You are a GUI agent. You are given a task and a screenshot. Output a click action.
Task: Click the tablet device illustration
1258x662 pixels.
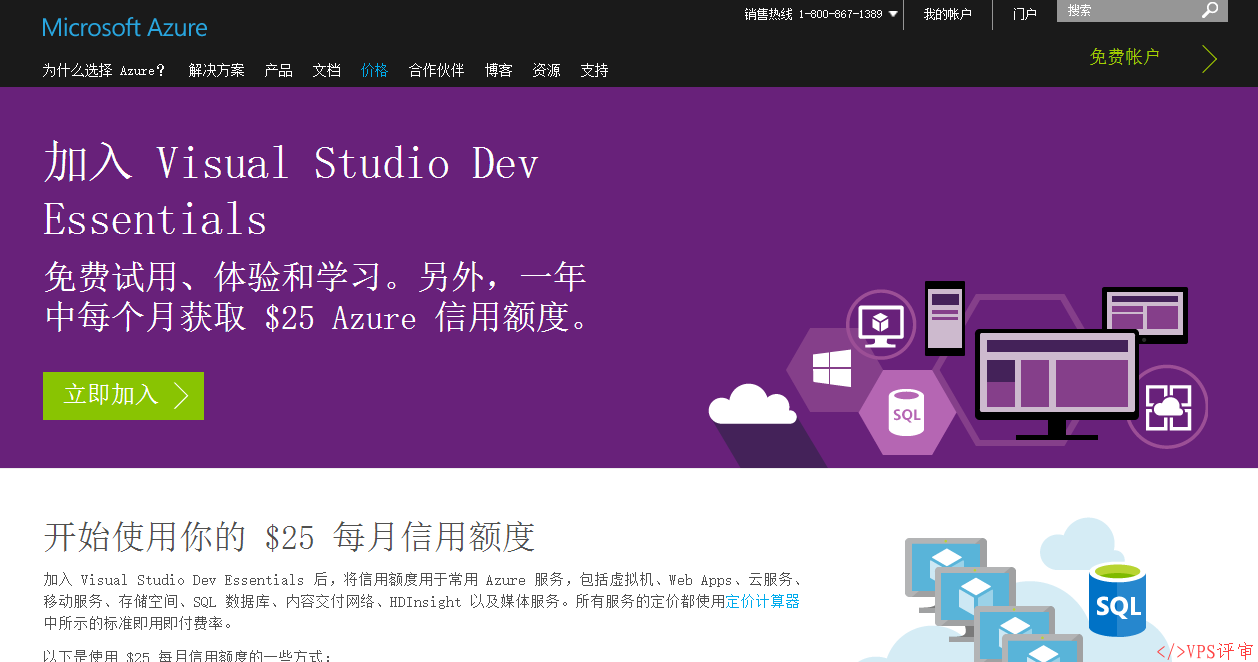1145,315
